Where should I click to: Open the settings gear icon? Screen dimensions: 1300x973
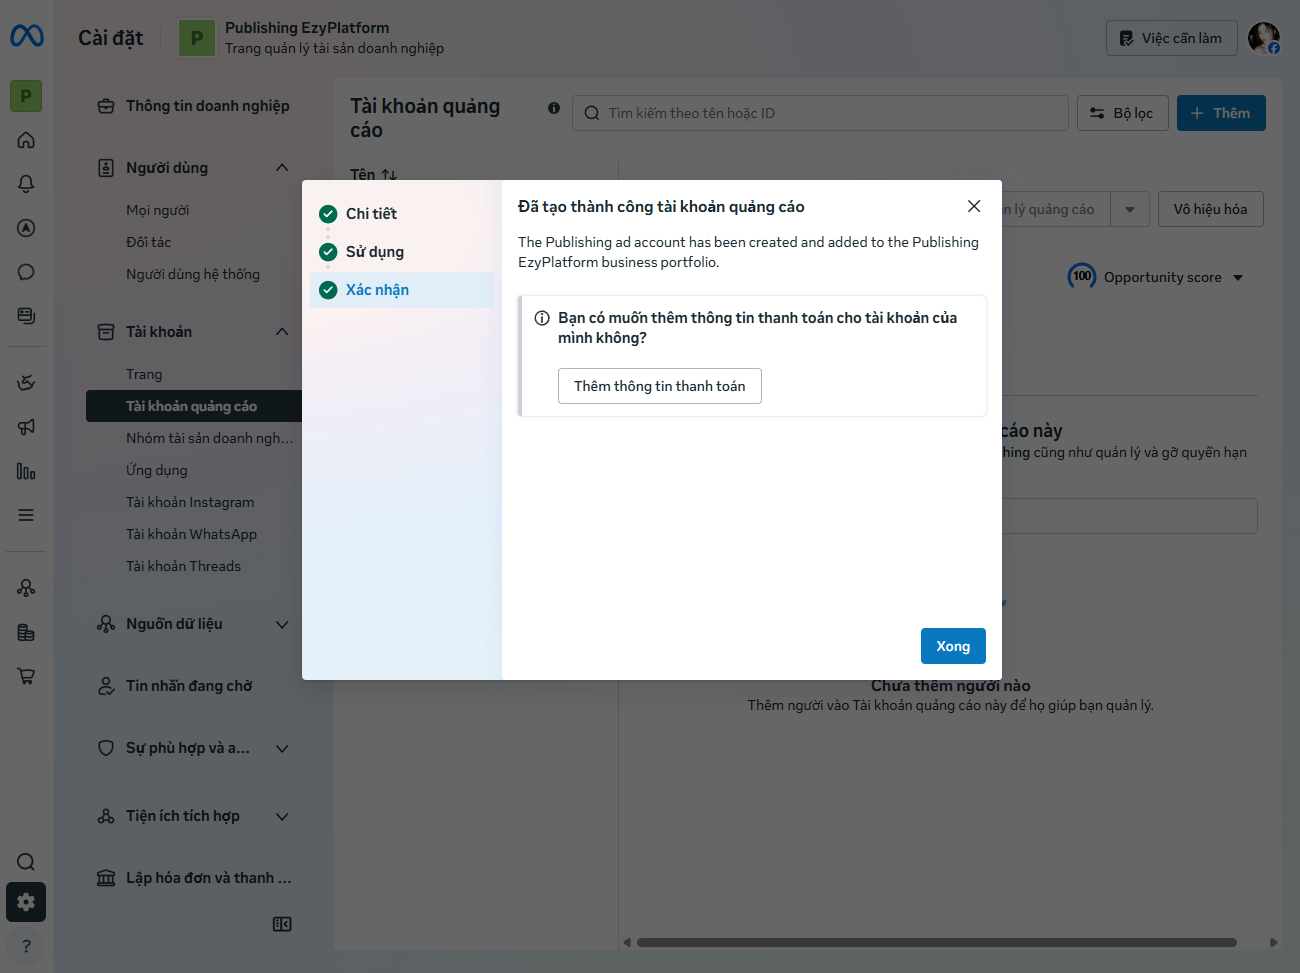pyautogui.click(x=26, y=902)
